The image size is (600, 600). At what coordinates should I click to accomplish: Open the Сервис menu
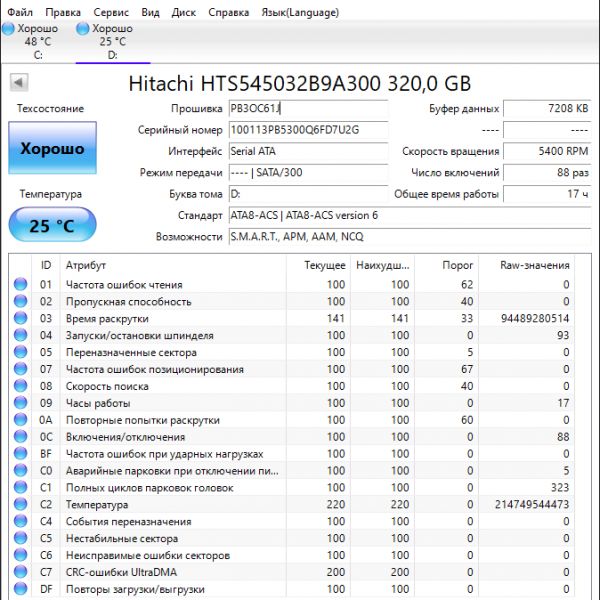(111, 13)
